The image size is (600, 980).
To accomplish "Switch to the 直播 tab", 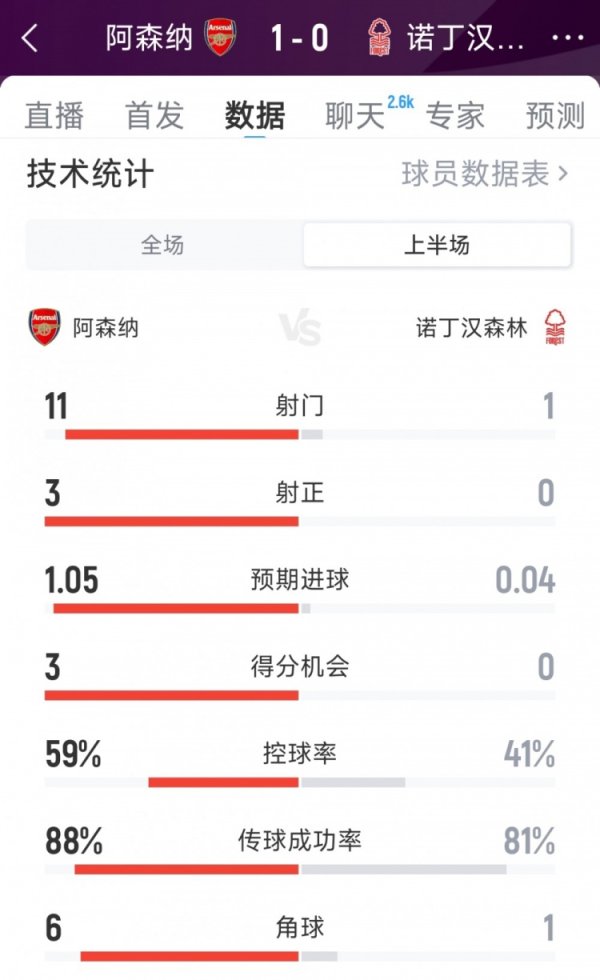I will pyautogui.click(x=54, y=116).
